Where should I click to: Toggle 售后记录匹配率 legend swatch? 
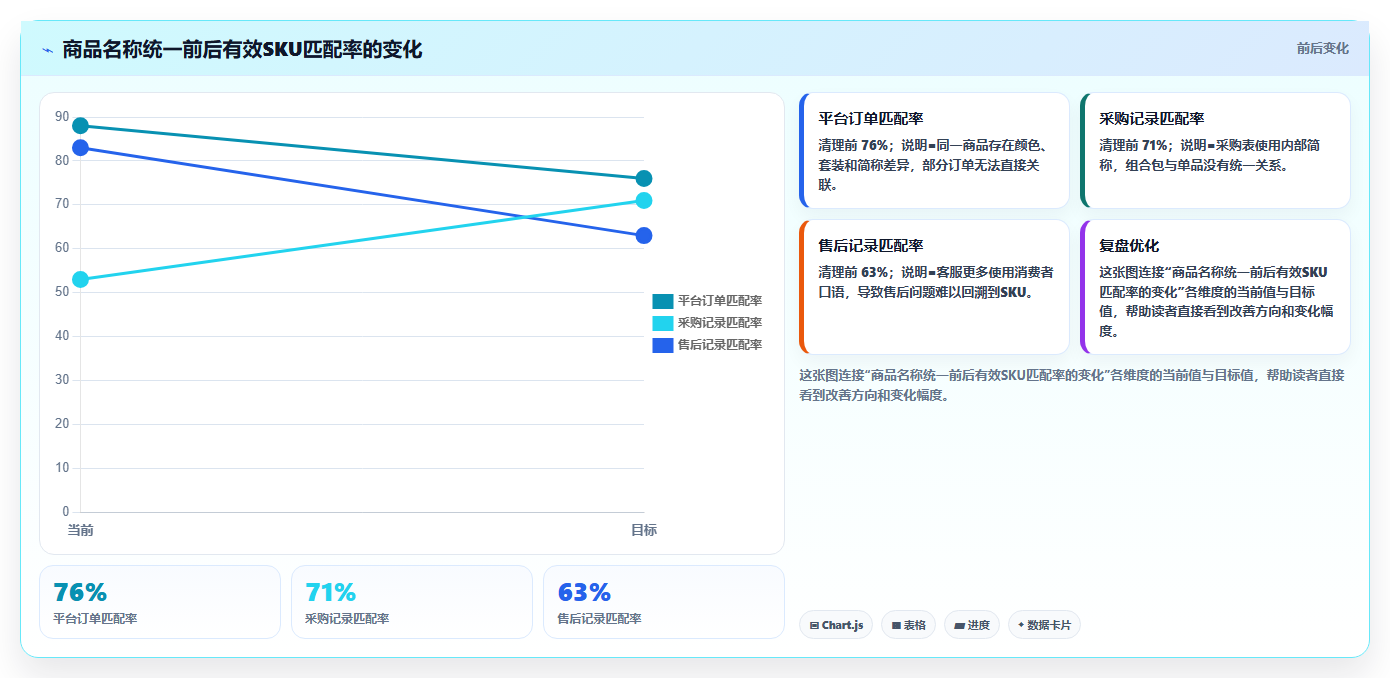point(663,345)
